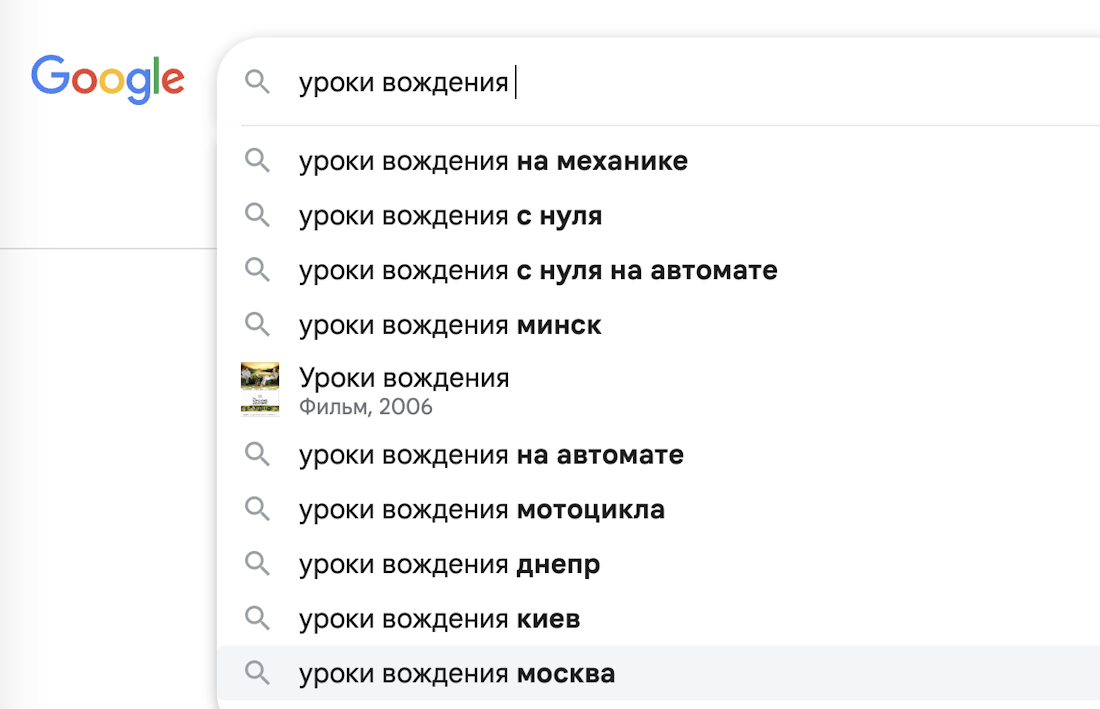
Task: Click the search icon beside 'уроки вождения на механике'
Action: 258,160
